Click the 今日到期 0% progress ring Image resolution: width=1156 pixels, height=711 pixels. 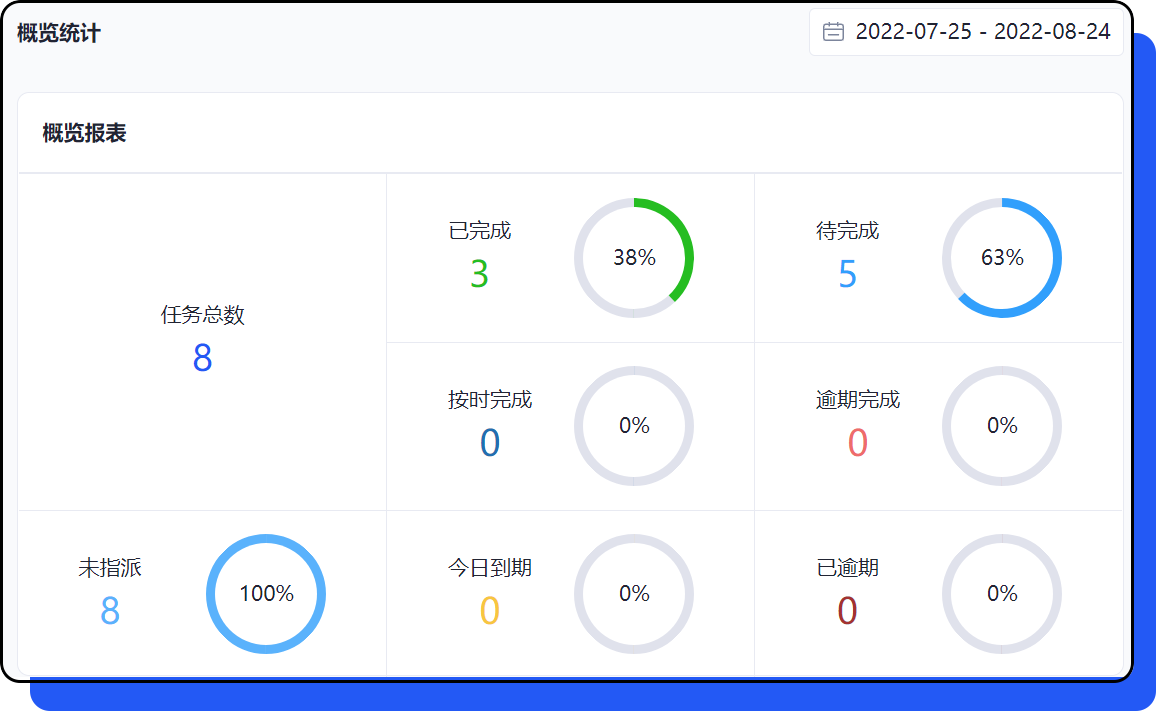click(634, 594)
